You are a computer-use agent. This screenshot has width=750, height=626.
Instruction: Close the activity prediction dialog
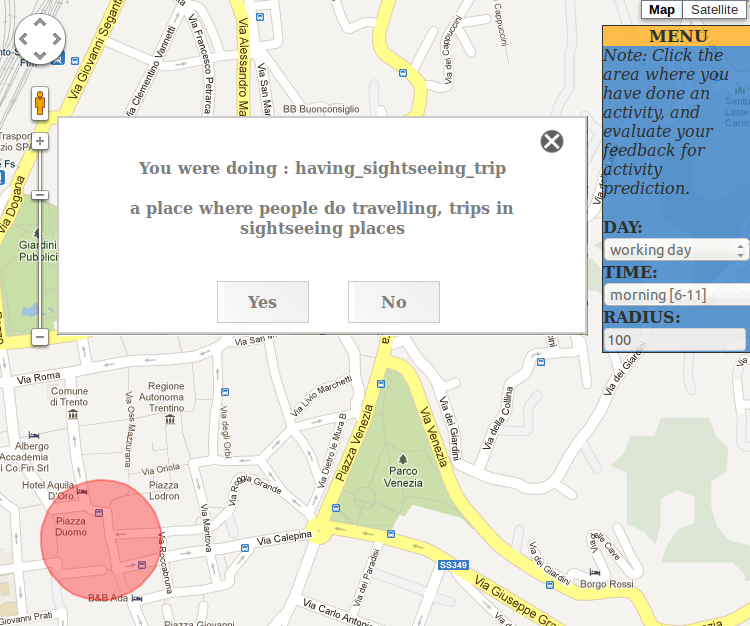coord(551,142)
